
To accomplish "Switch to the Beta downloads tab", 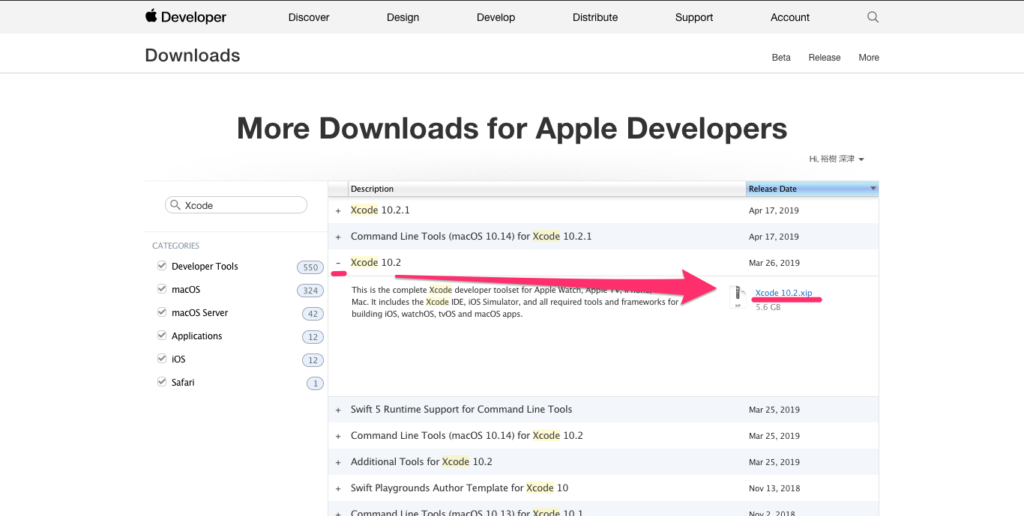I will point(781,57).
